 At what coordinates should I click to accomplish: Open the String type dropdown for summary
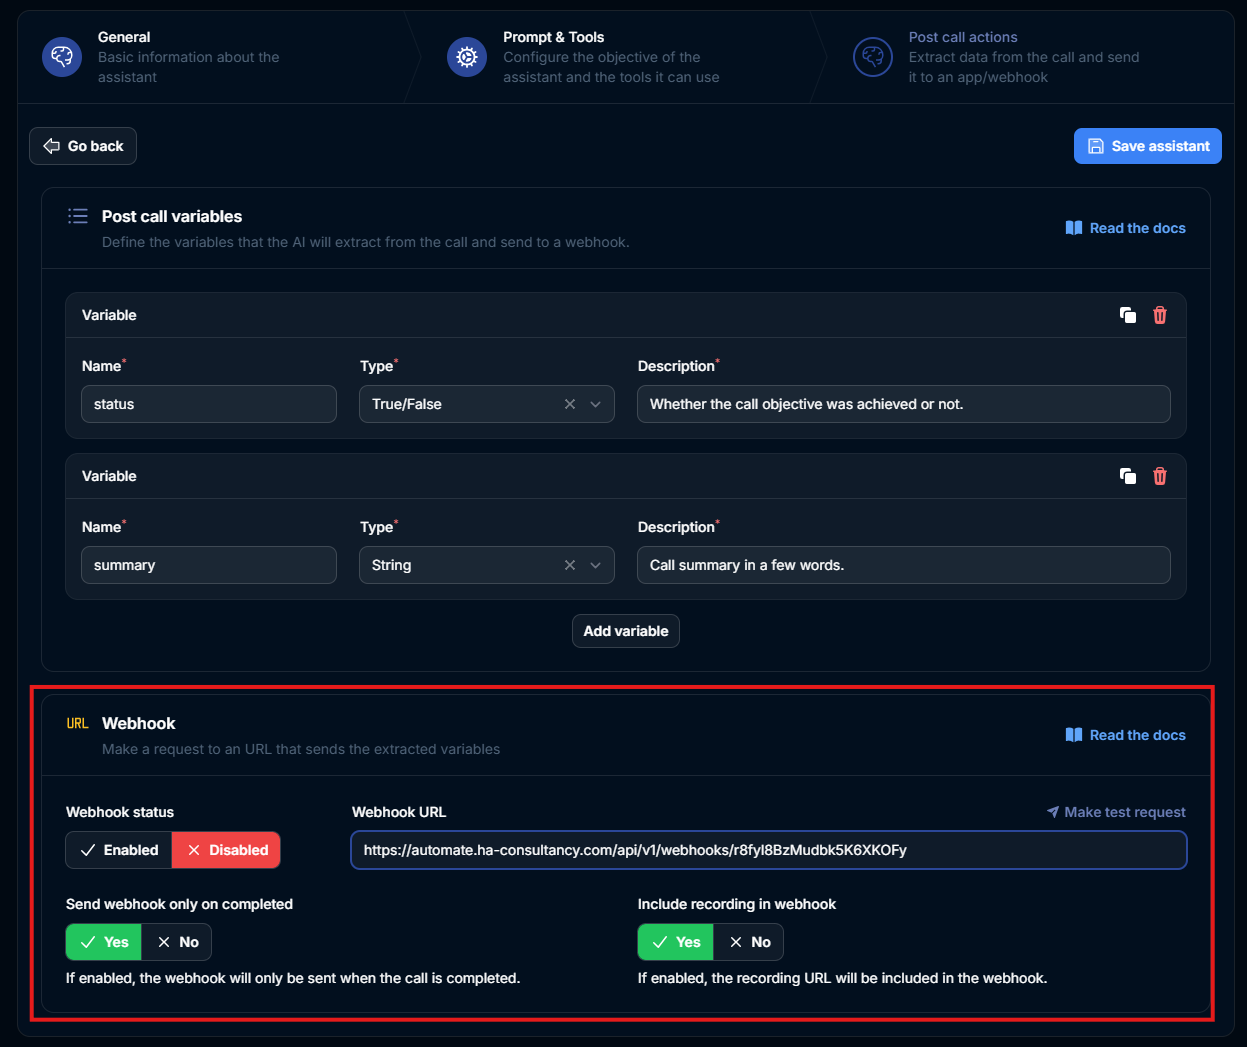click(595, 565)
